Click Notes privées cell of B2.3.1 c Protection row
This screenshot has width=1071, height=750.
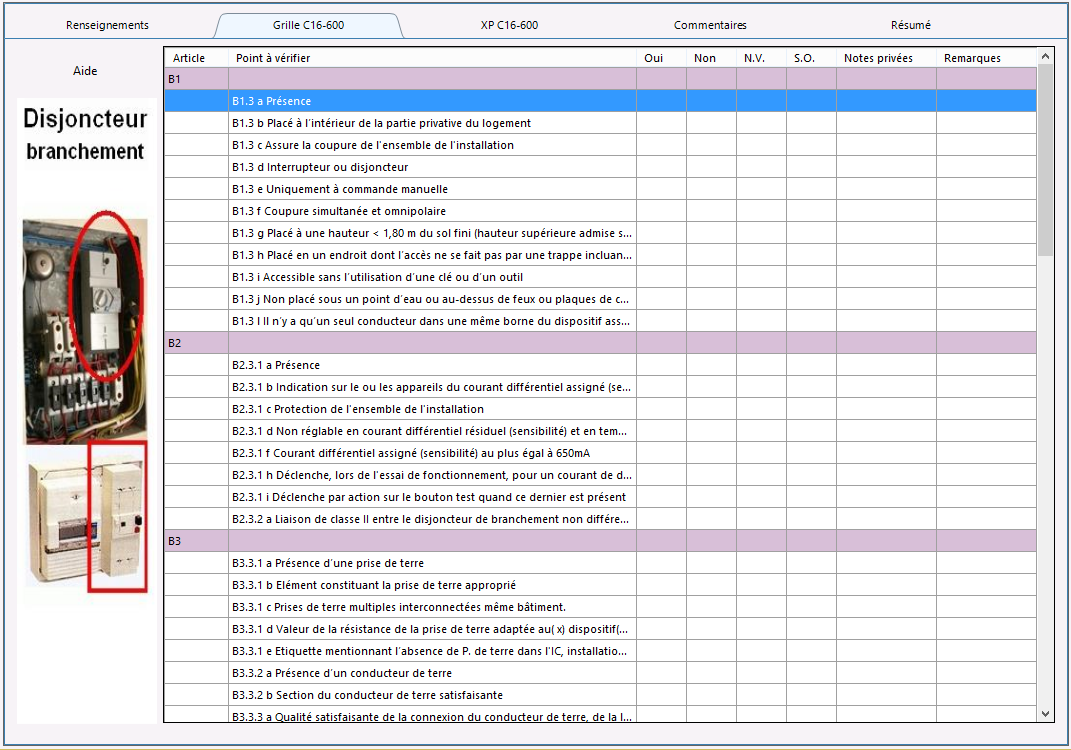(x=886, y=409)
